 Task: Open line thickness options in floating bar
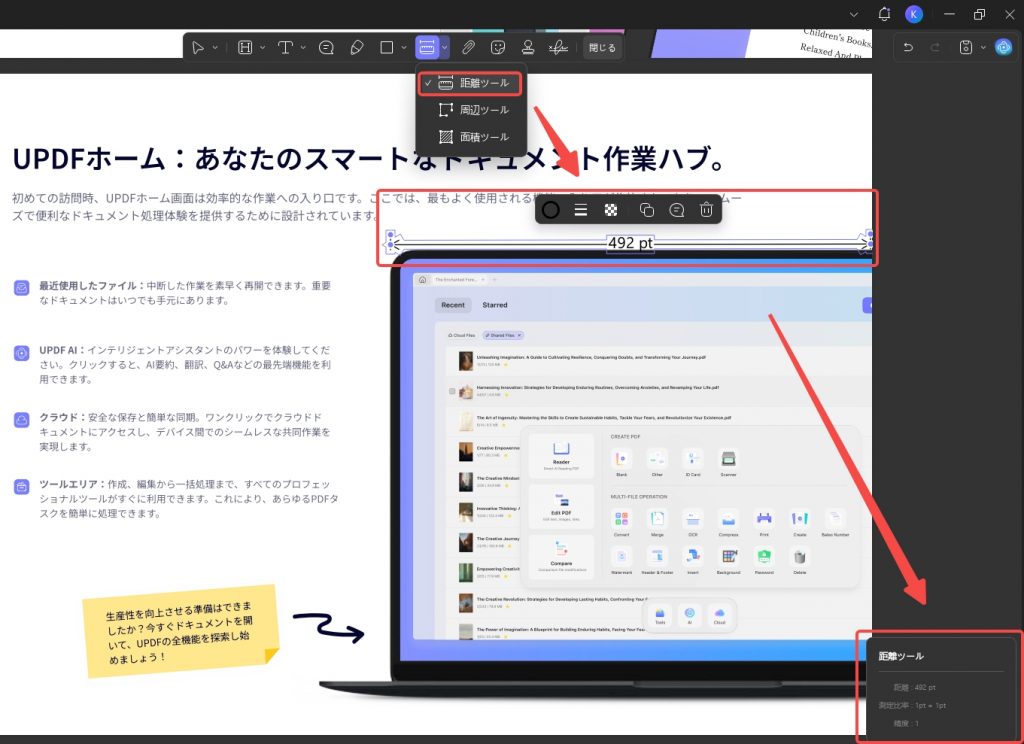tap(581, 210)
